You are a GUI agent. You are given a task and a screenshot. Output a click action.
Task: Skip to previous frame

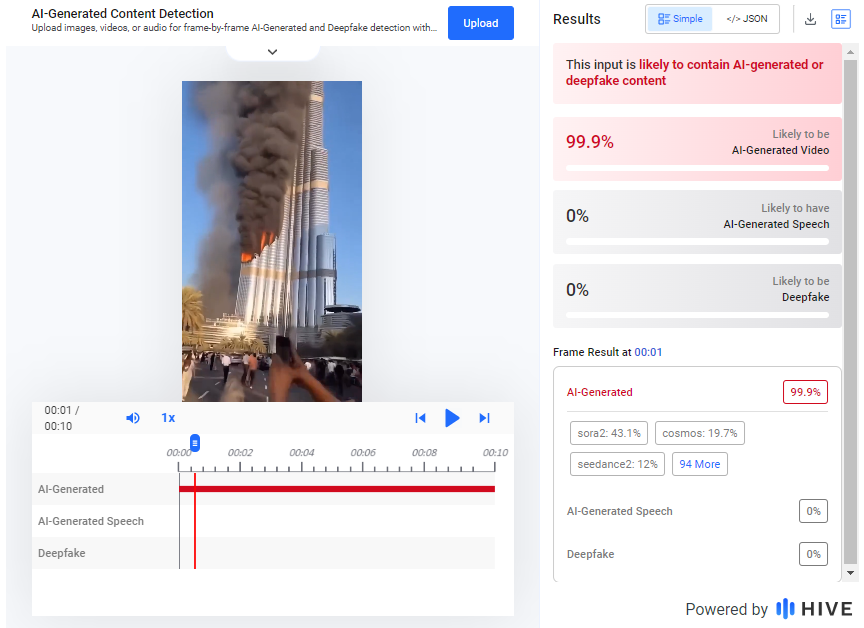(x=420, y=418)
